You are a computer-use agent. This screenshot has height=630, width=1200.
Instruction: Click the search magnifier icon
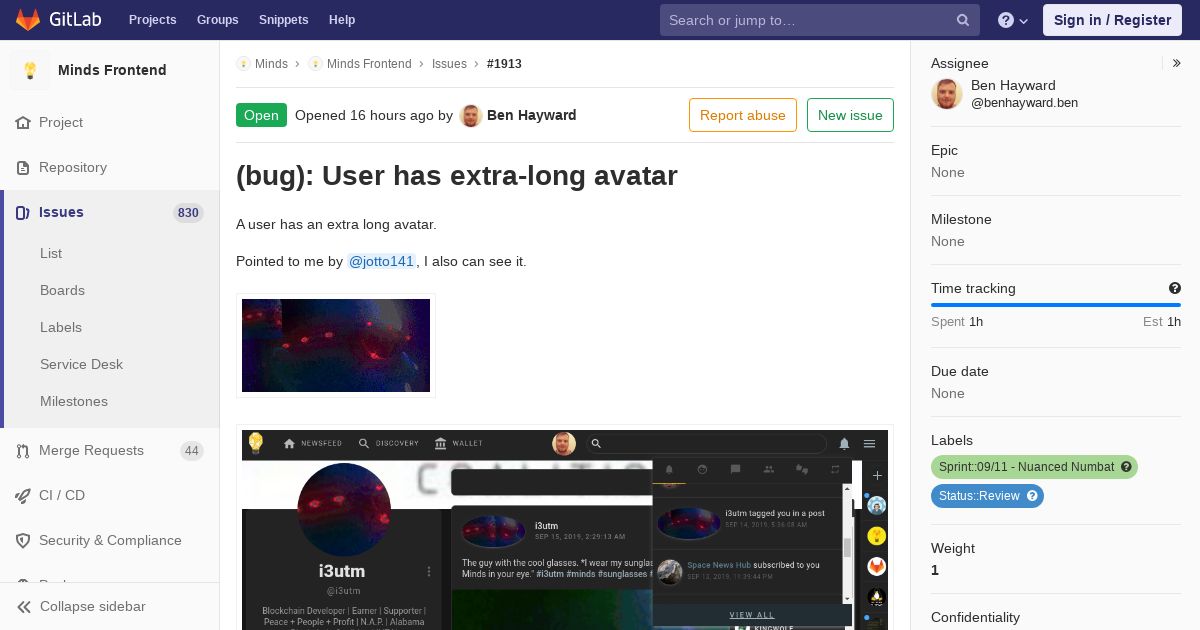click(x=963, y=20)
